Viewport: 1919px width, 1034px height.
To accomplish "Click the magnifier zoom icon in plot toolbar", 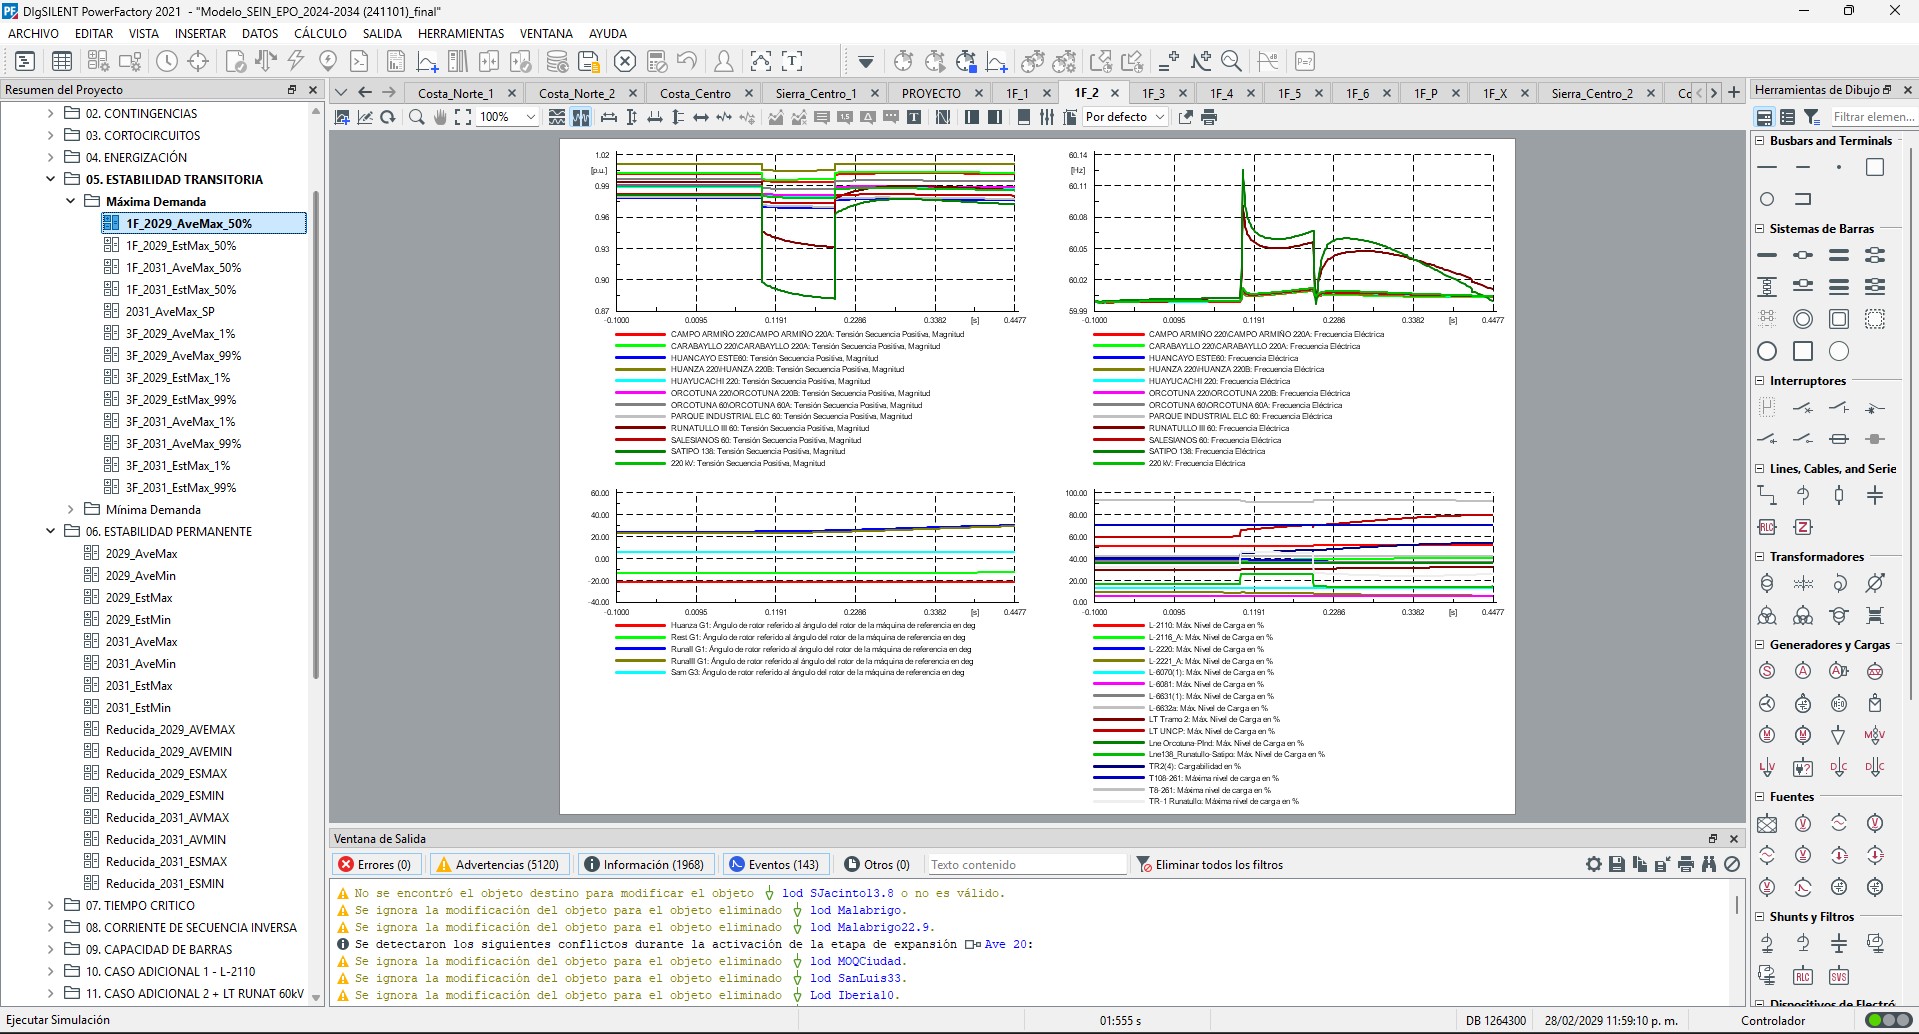I will (x=416, y=117).
